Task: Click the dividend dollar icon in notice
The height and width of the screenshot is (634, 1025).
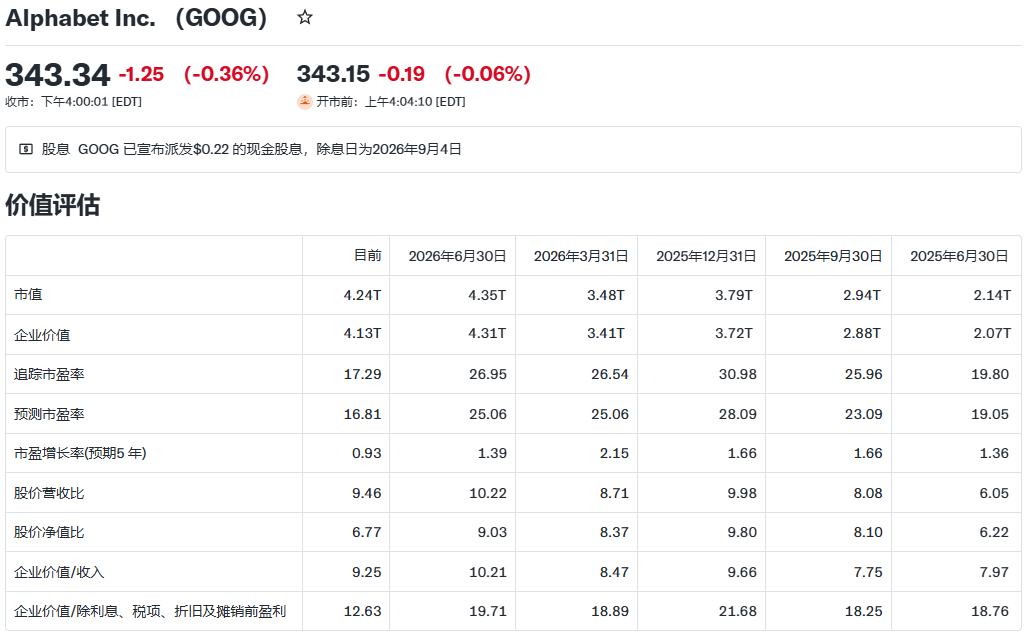Action: tap(26, 150)
